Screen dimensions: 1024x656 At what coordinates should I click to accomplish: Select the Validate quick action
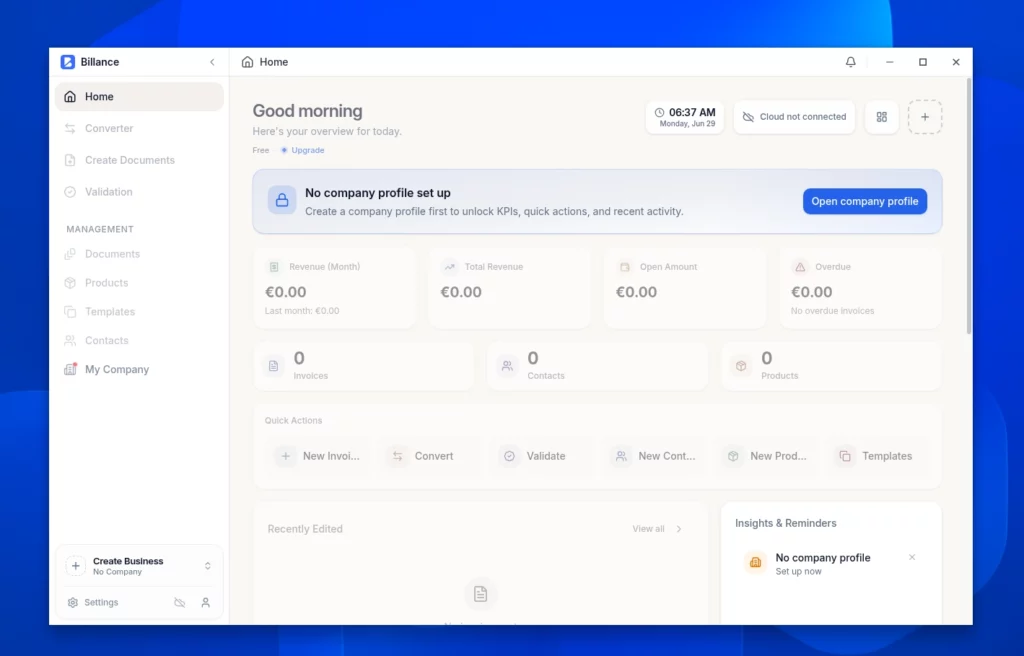[533, 456]
